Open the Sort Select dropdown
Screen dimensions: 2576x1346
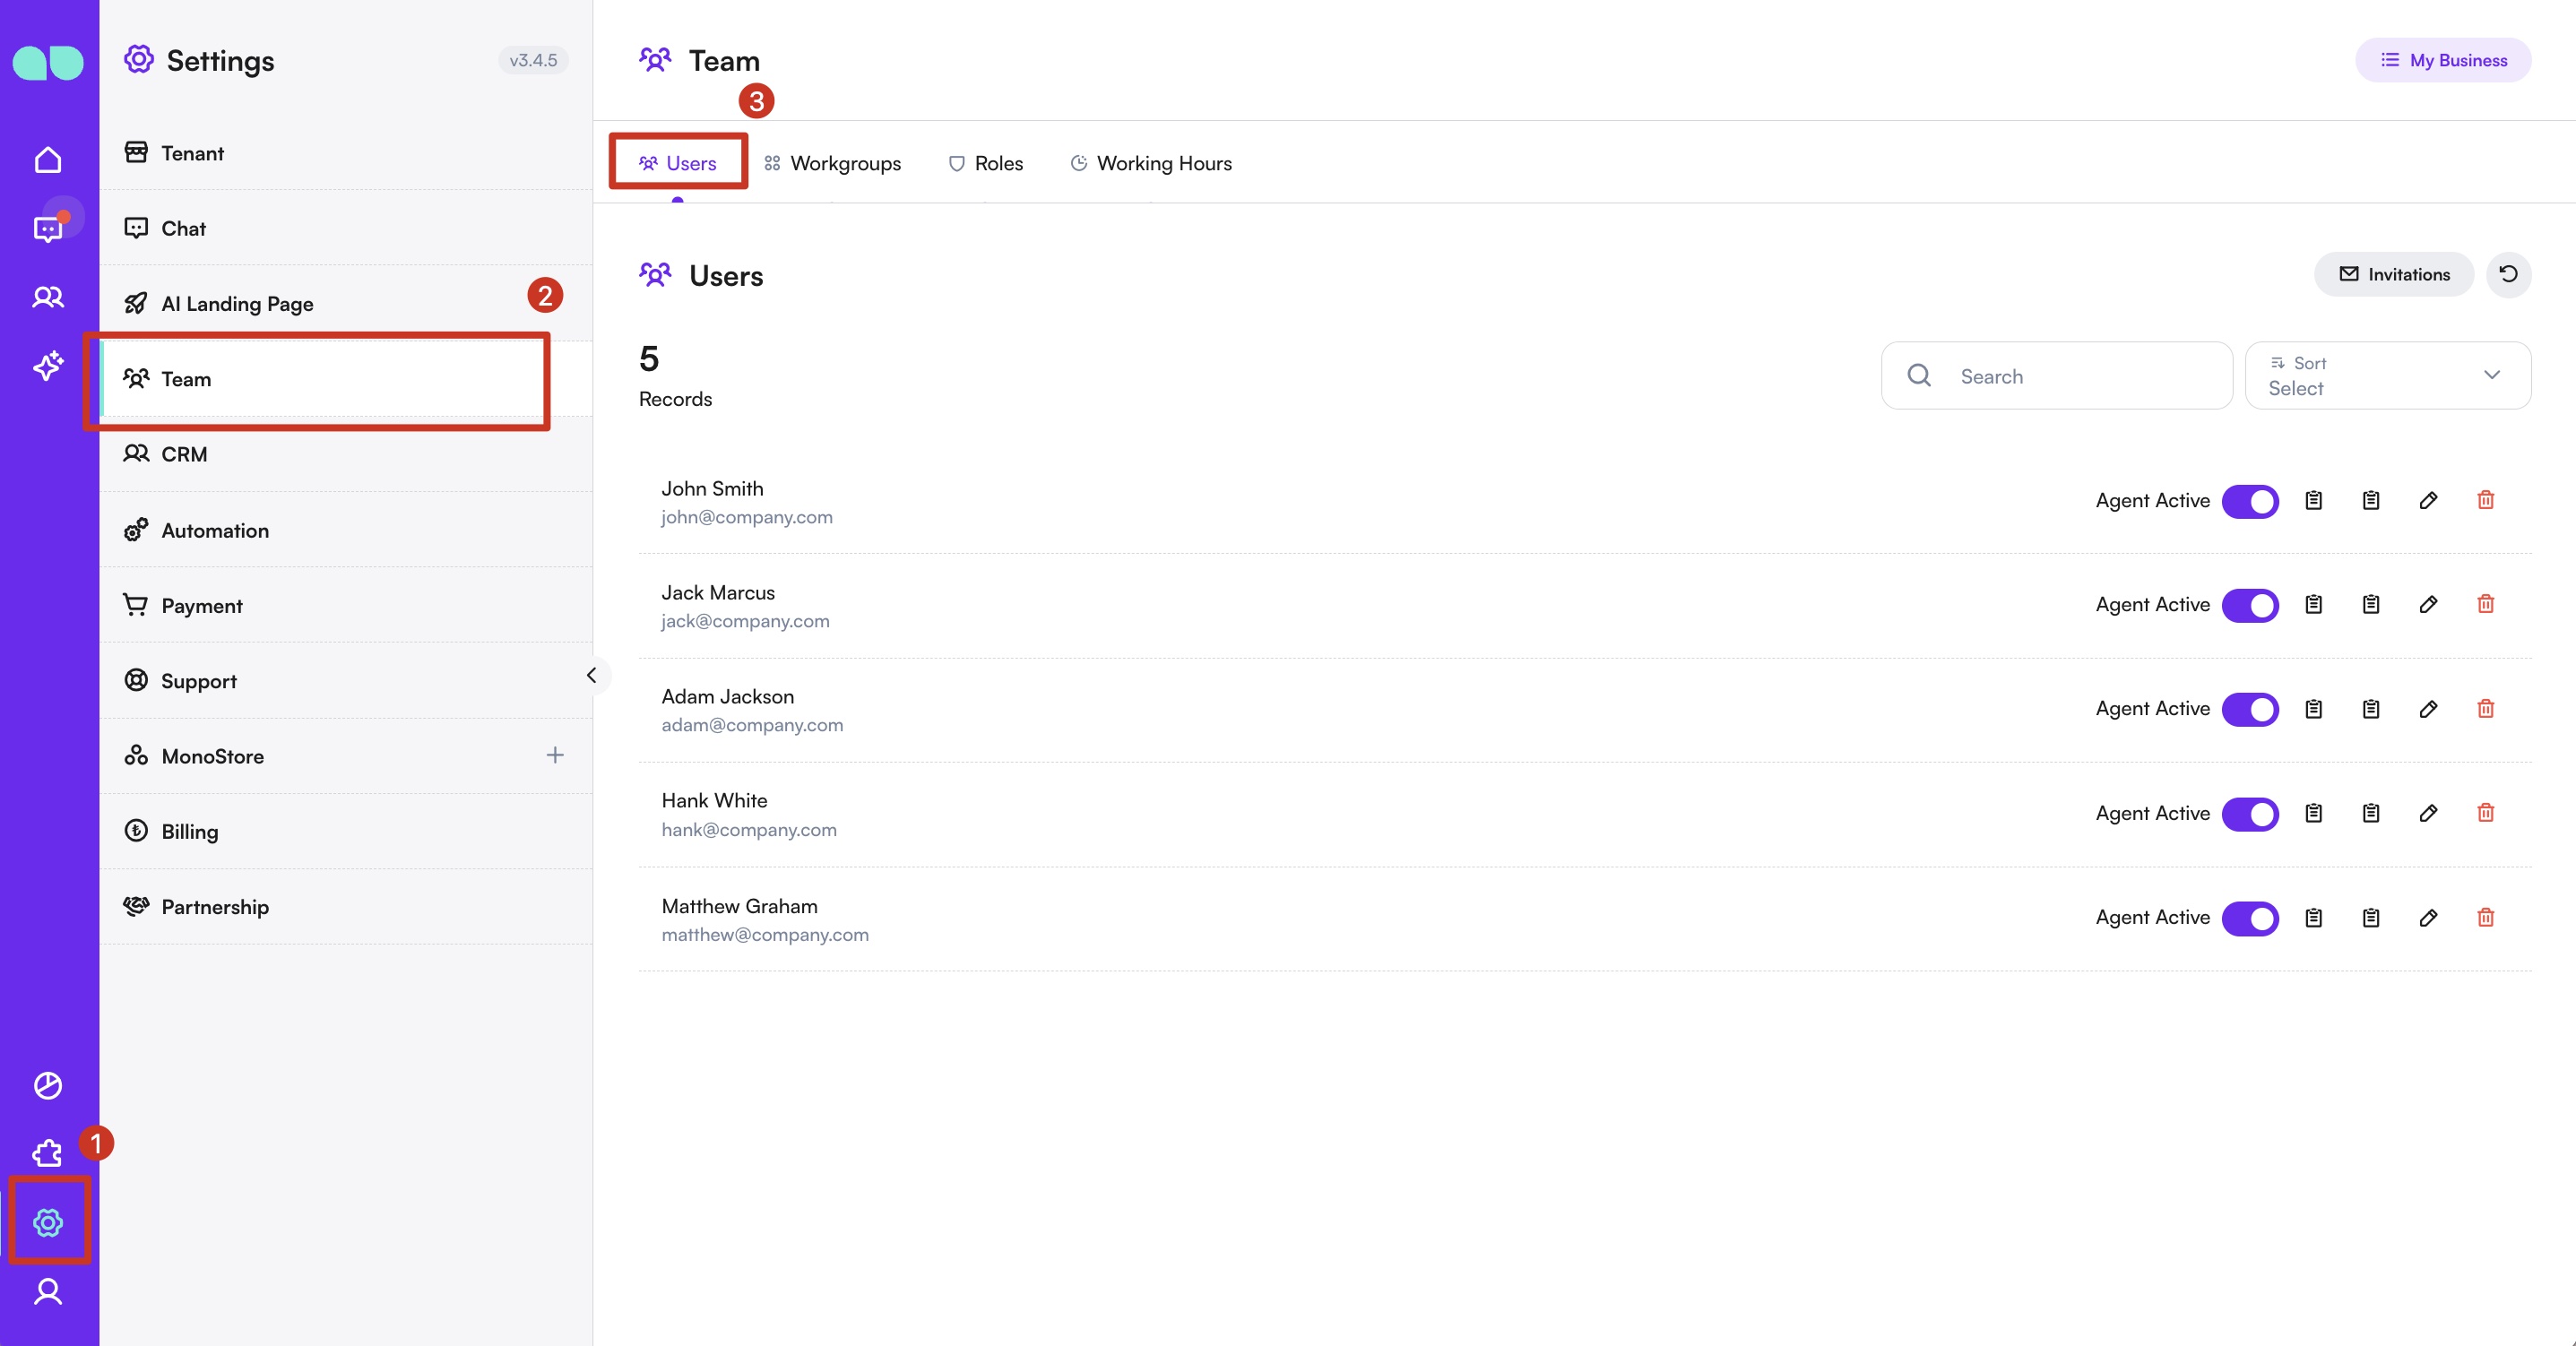pyautogui.click(x=2387, y=376)
